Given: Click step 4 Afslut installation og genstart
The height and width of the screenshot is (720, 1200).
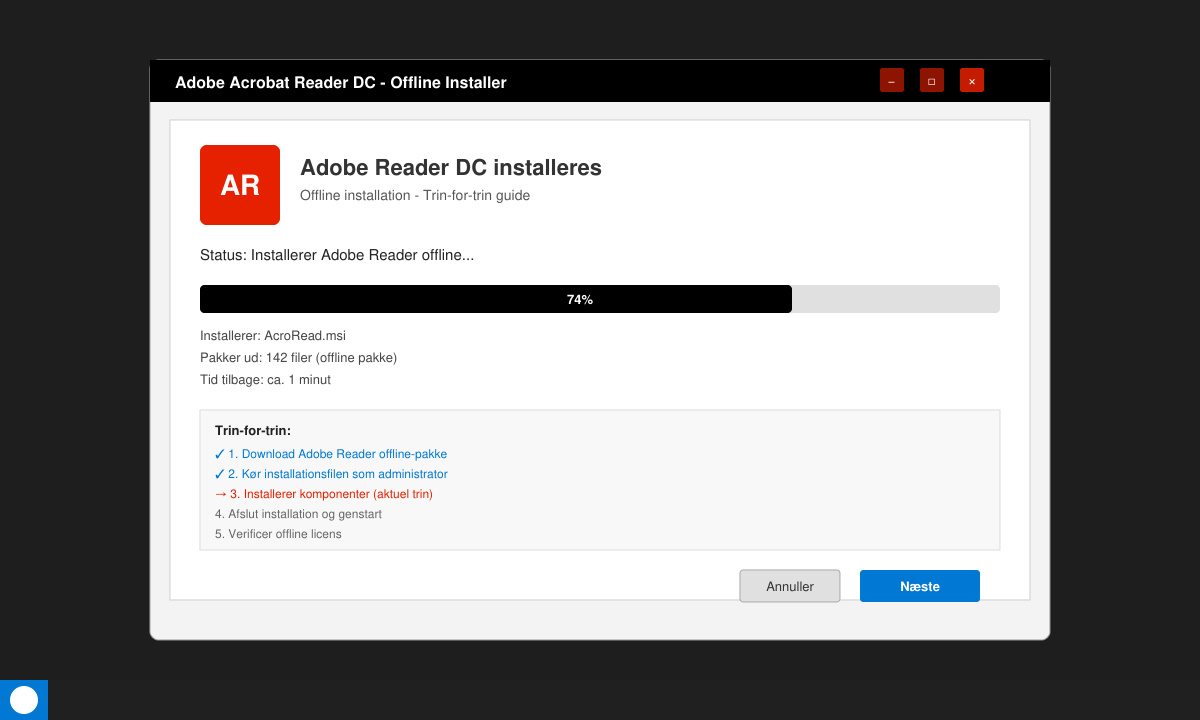Looking at the screenshot, I should pos(298,514).
